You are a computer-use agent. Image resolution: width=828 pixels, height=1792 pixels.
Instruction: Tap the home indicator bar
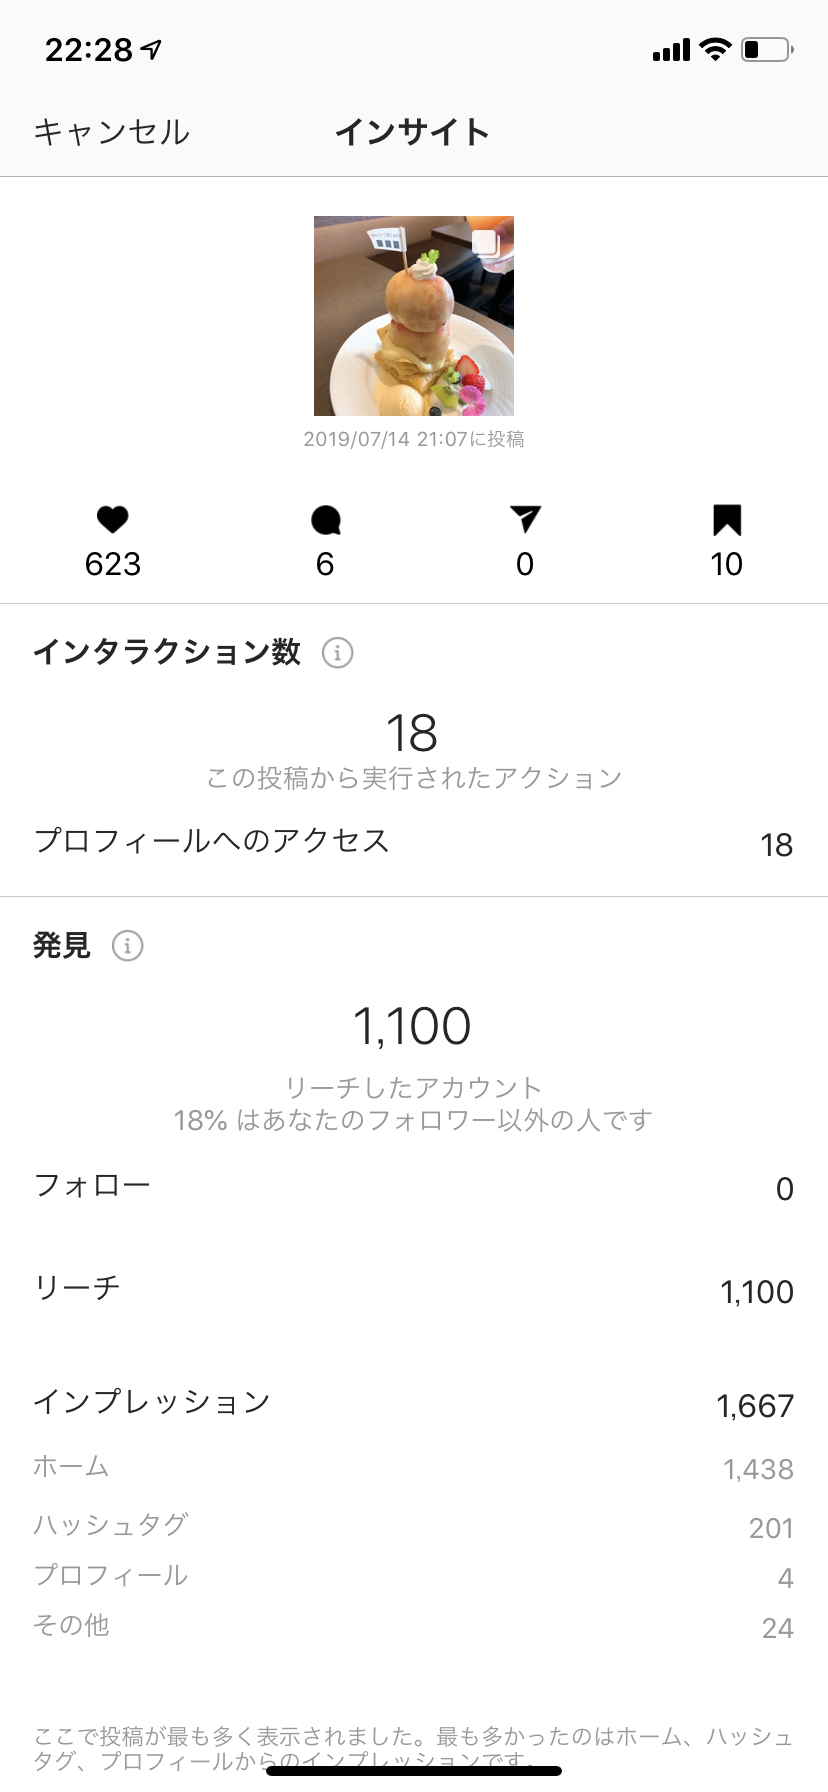coord(414,1771)
